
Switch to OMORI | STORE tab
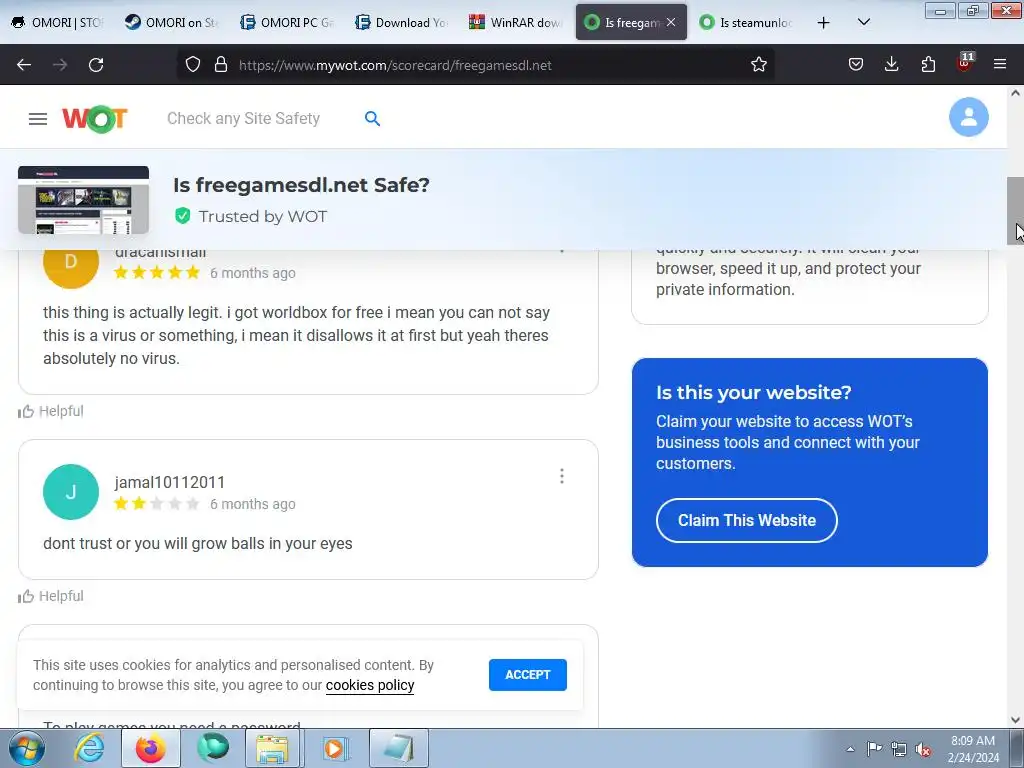click(x=57, y=22)
